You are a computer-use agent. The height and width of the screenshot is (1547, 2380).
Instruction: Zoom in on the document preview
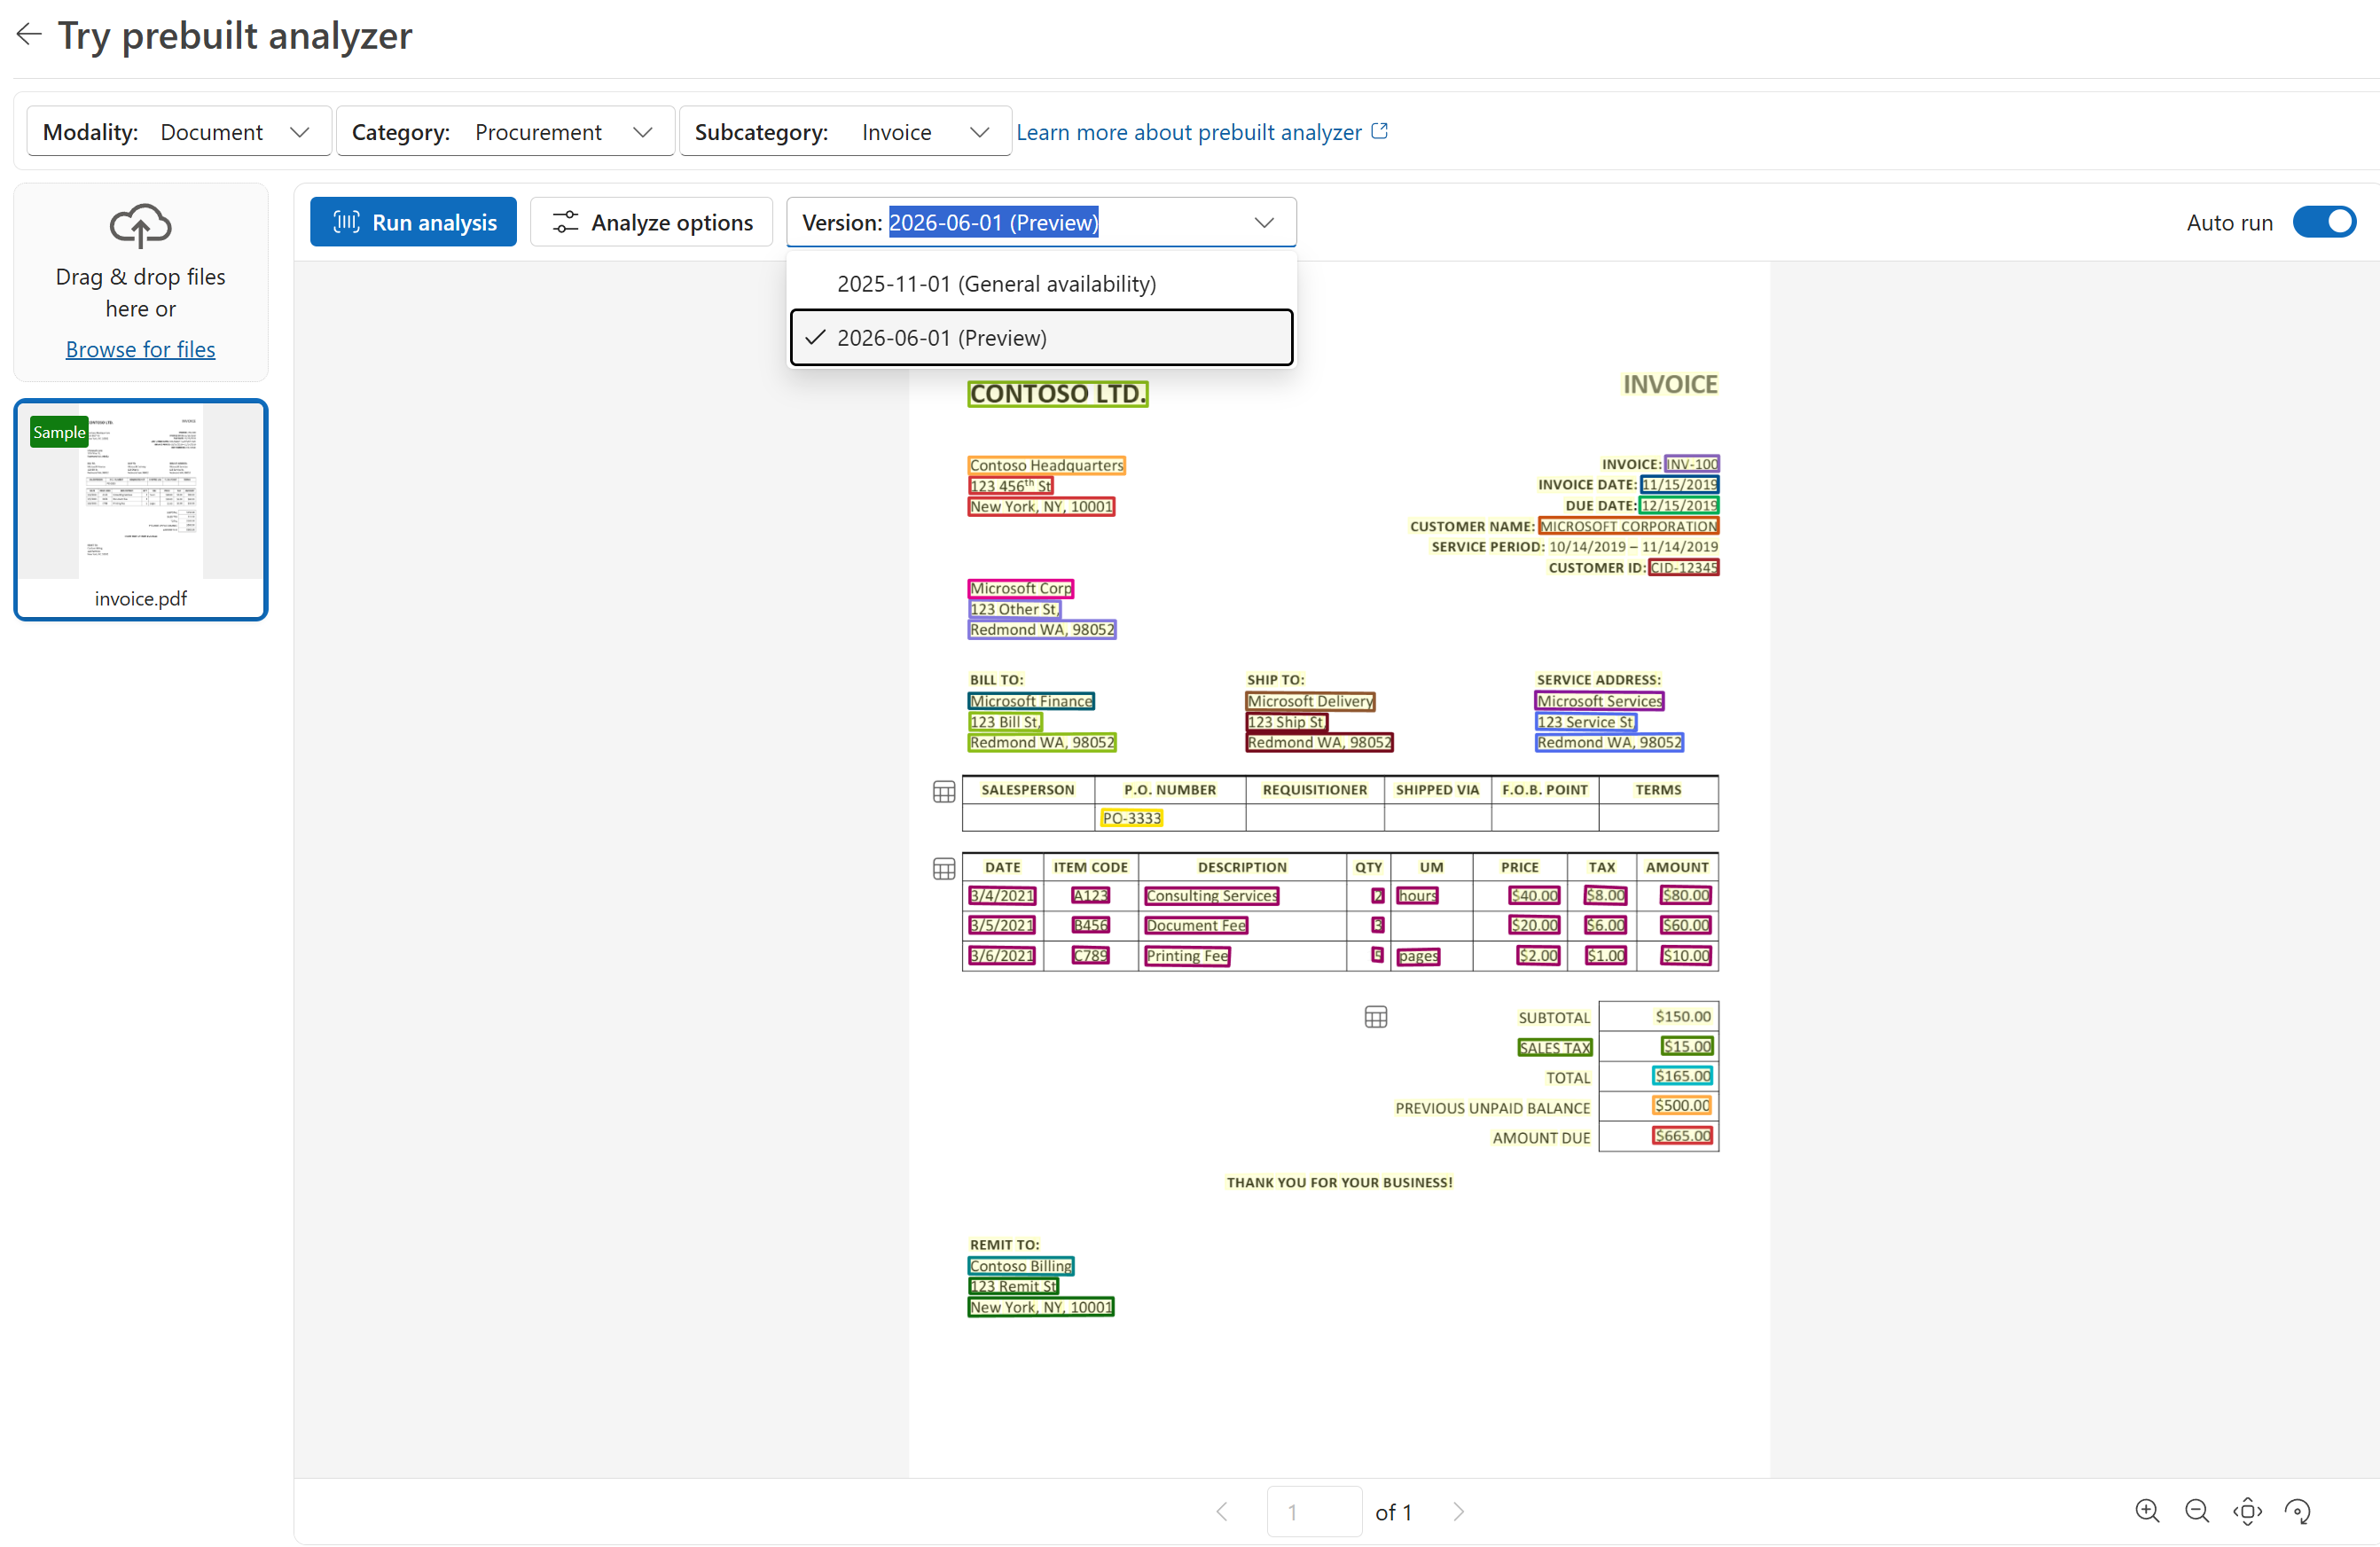[x=2147, y=1511]
